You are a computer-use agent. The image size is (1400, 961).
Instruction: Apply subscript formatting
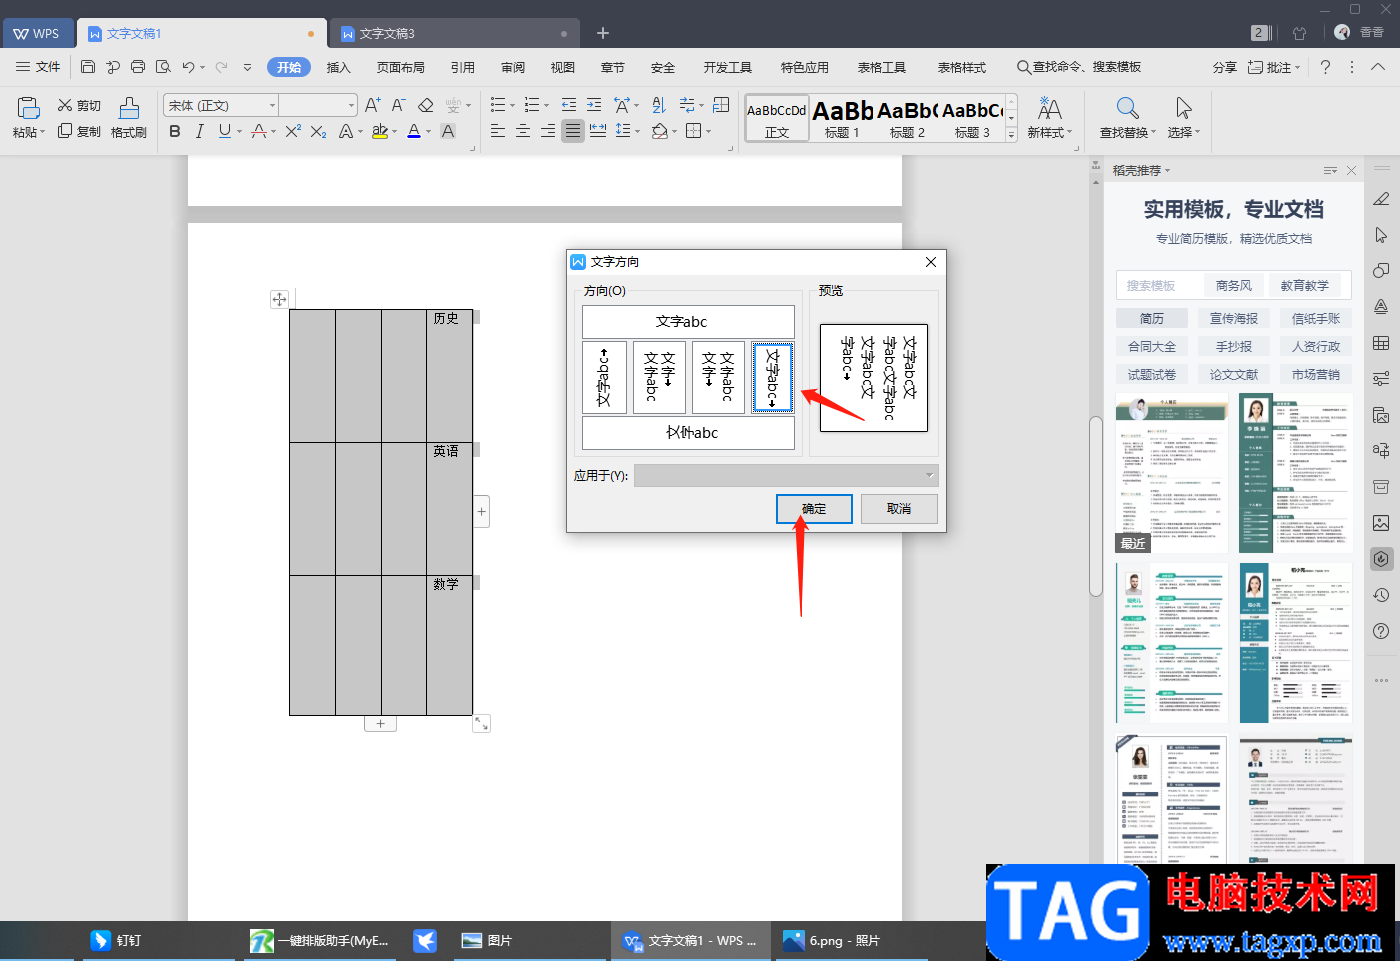(318, 131)
